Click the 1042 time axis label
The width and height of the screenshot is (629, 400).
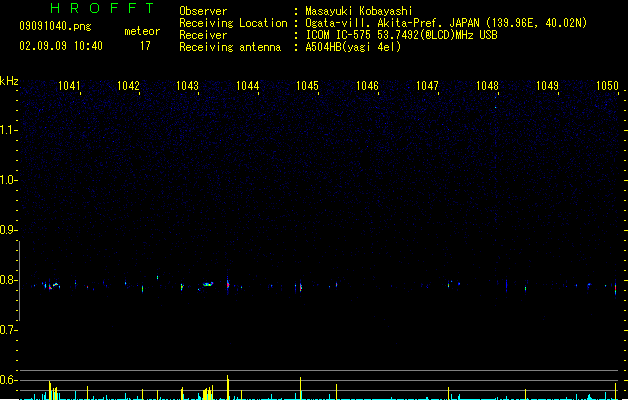[x=128, y=86]
